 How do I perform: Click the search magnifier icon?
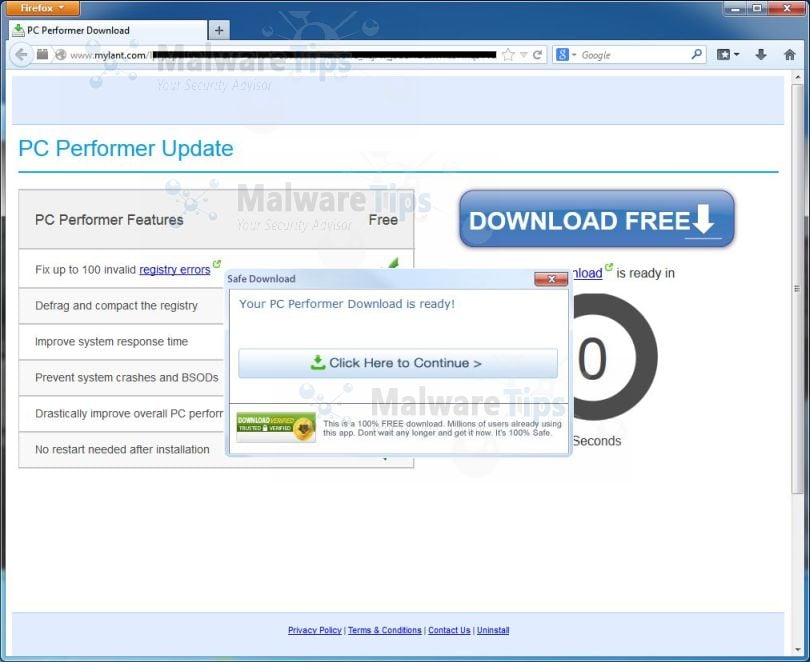click(x=696, y=54)
